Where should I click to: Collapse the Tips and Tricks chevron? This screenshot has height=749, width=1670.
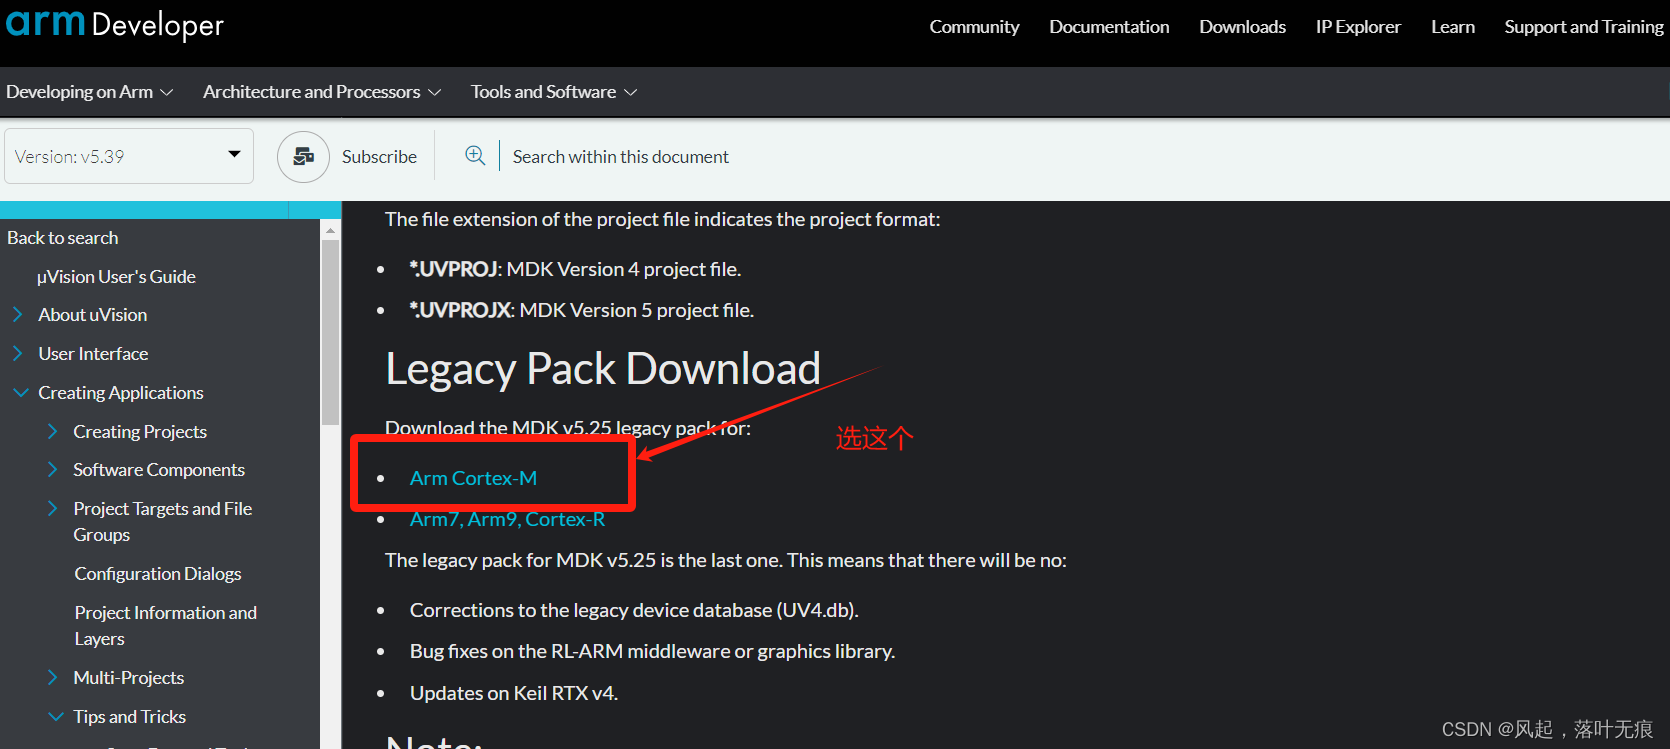point(55,717)
